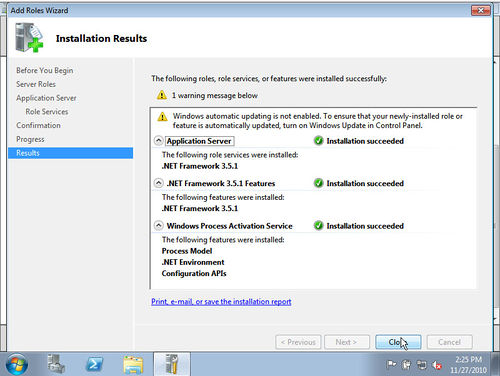This screenshot has width=500, height=376.
Task: Click the warning icon beside '1 warning message below'
Action: coord(162,95)
